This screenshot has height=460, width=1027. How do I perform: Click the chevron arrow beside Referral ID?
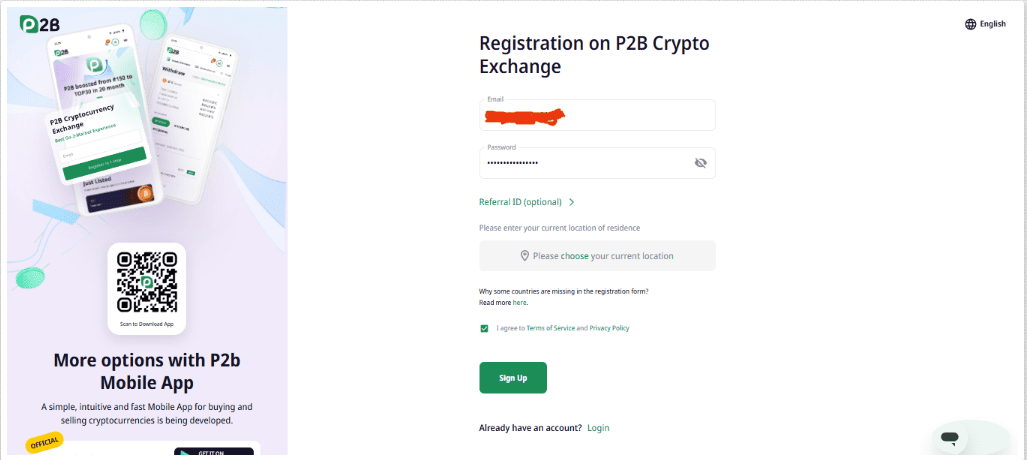point(572,202)
